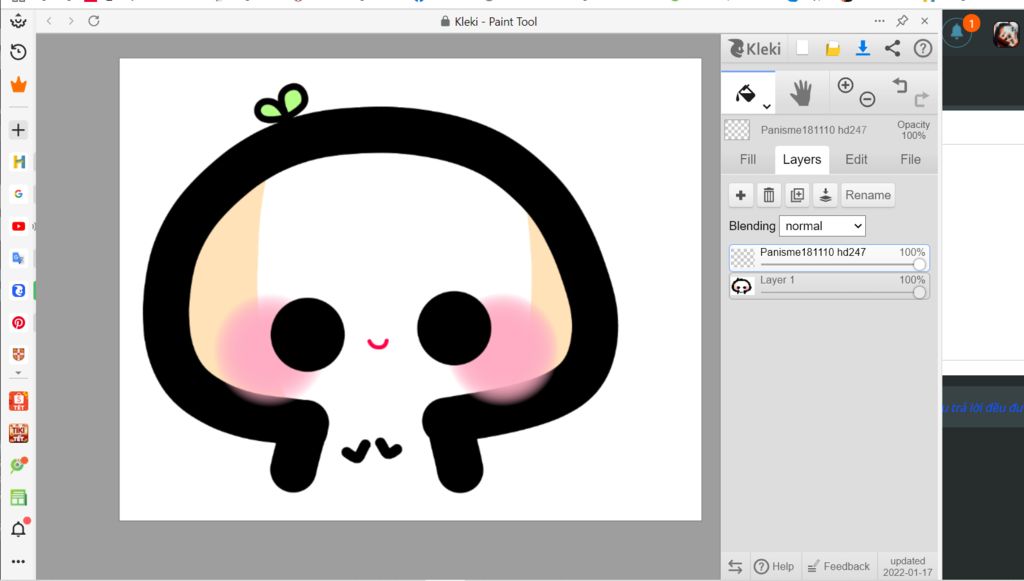This screenshot has width=1024, height=581.
Task: Open Kleki help question mark icon
Action: coord(923,48)
